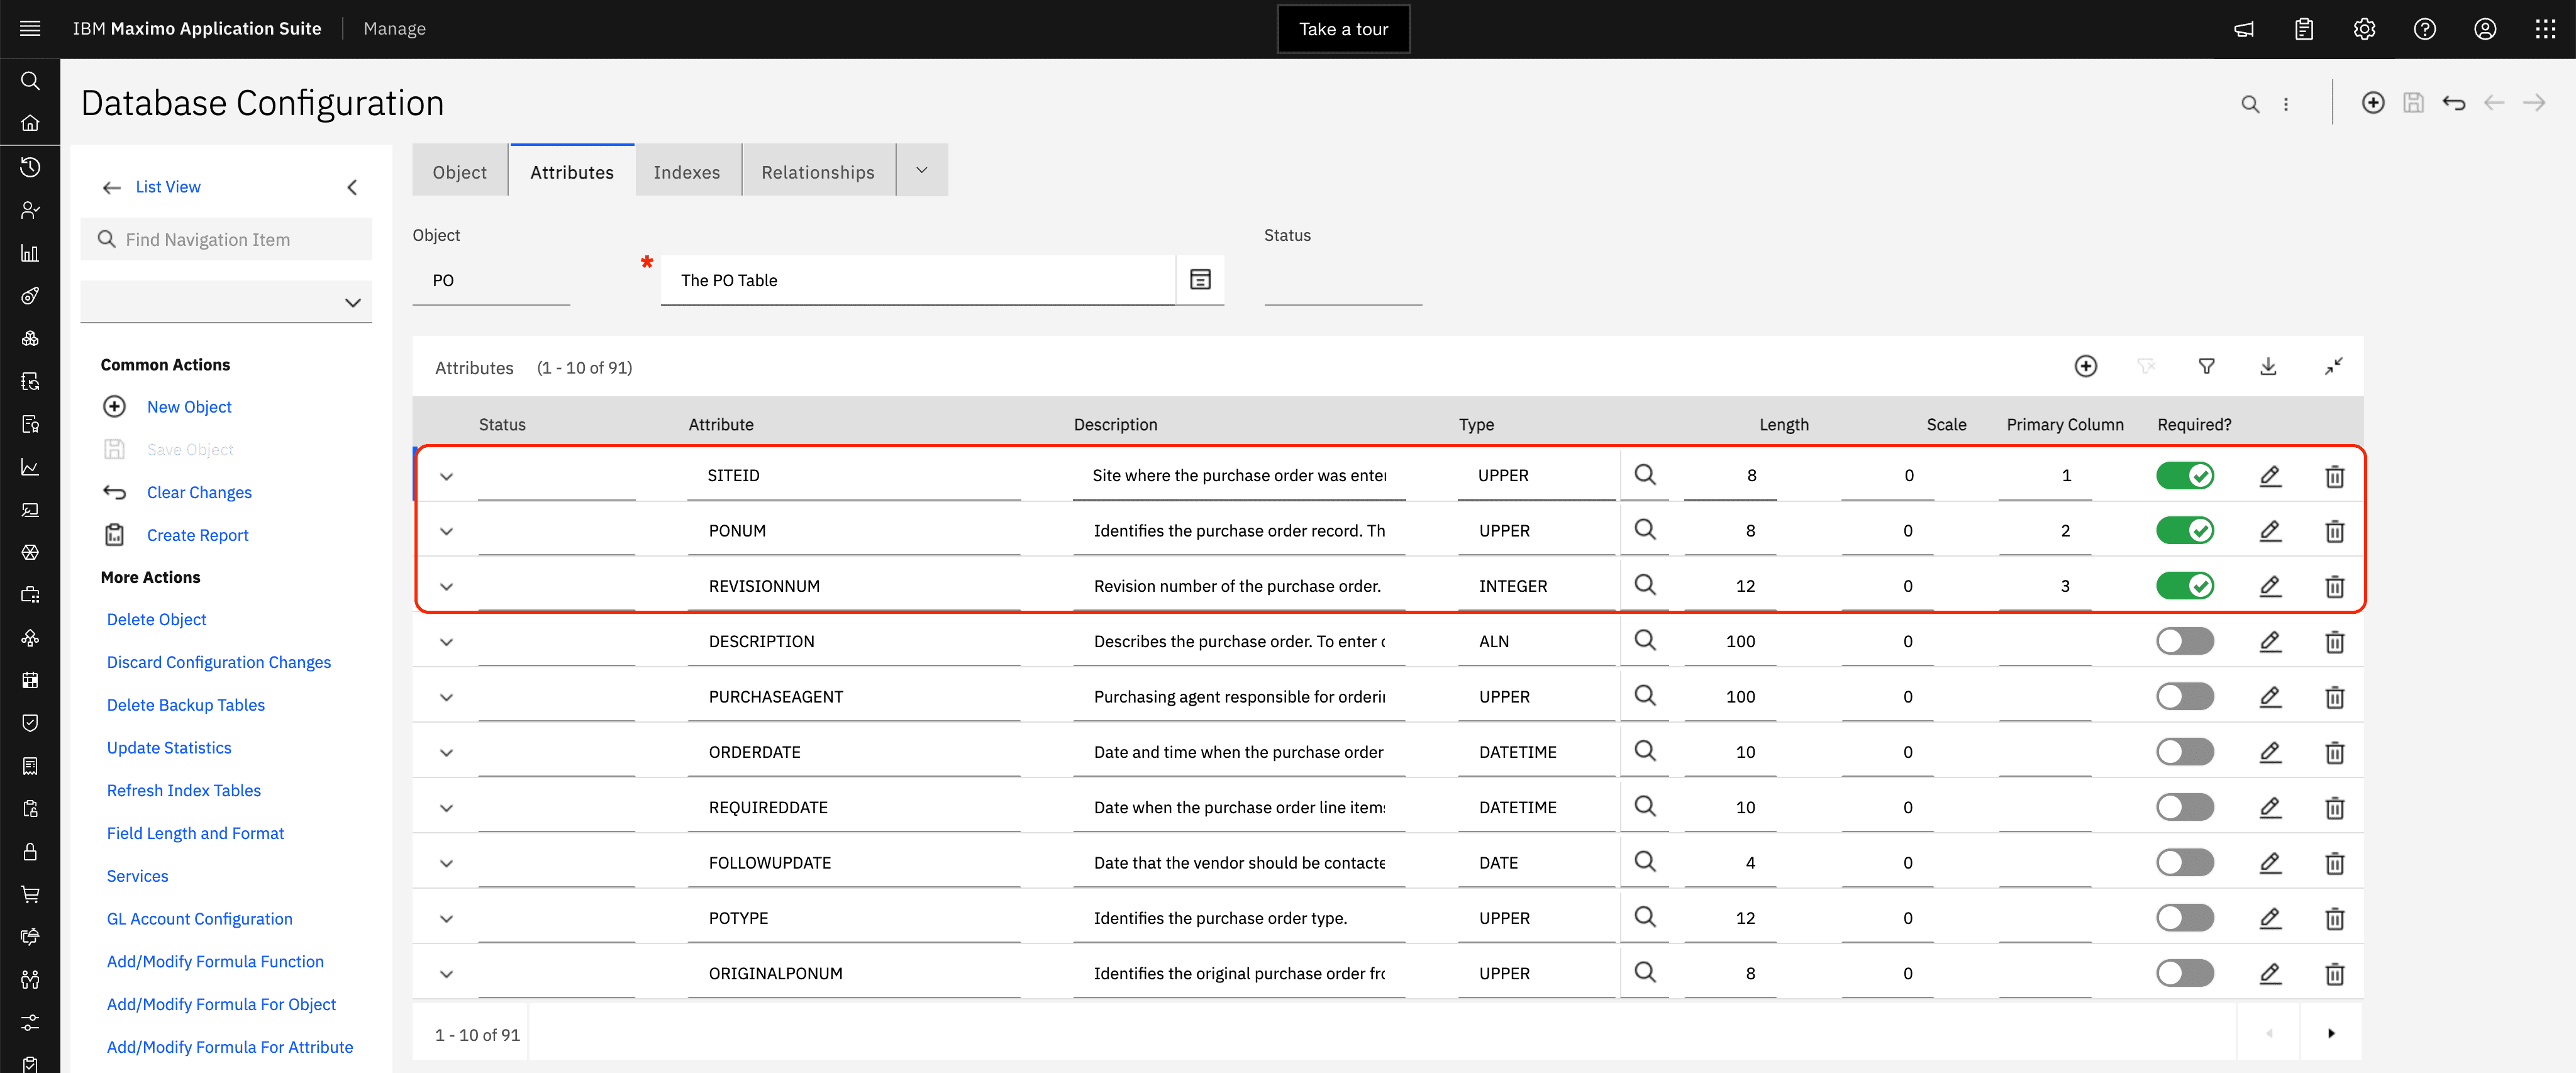This screenshot has width=2576, height=1073.
Task: Click the download icon in Attributes table
Action: click(2268, 367)
